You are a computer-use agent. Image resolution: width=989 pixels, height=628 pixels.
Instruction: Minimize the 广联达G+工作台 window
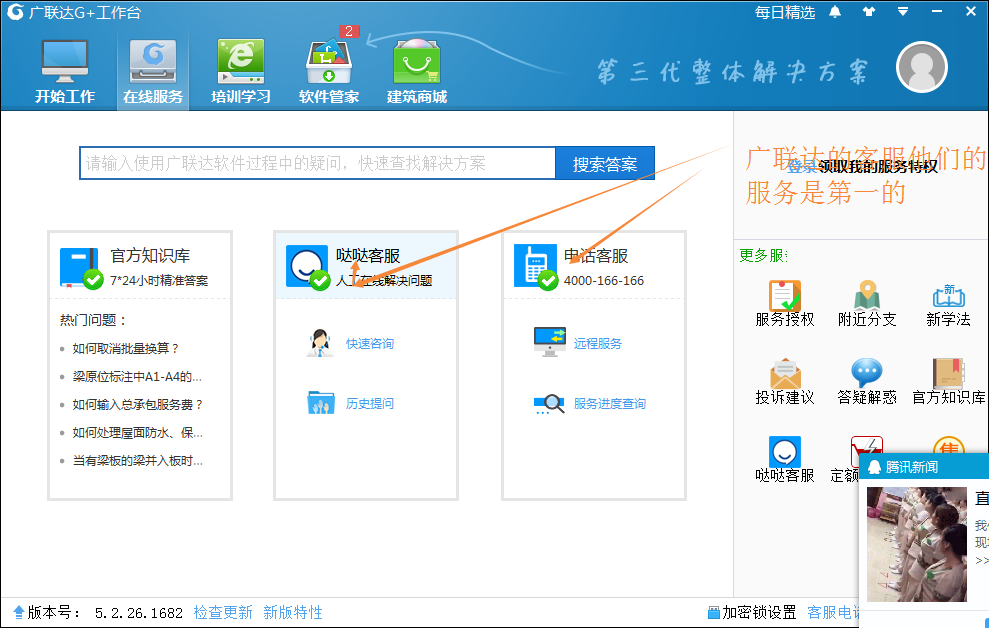point(937,12)
